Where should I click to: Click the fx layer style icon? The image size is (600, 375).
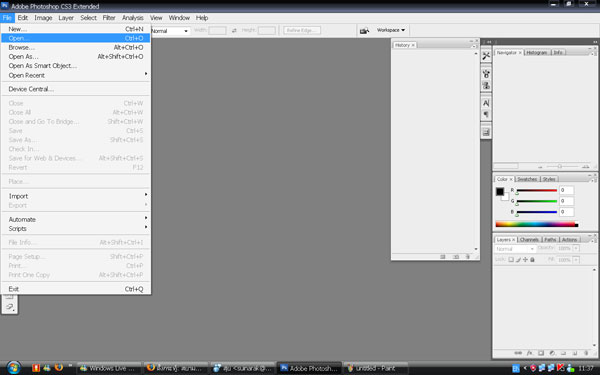click(x=530, y=353)
